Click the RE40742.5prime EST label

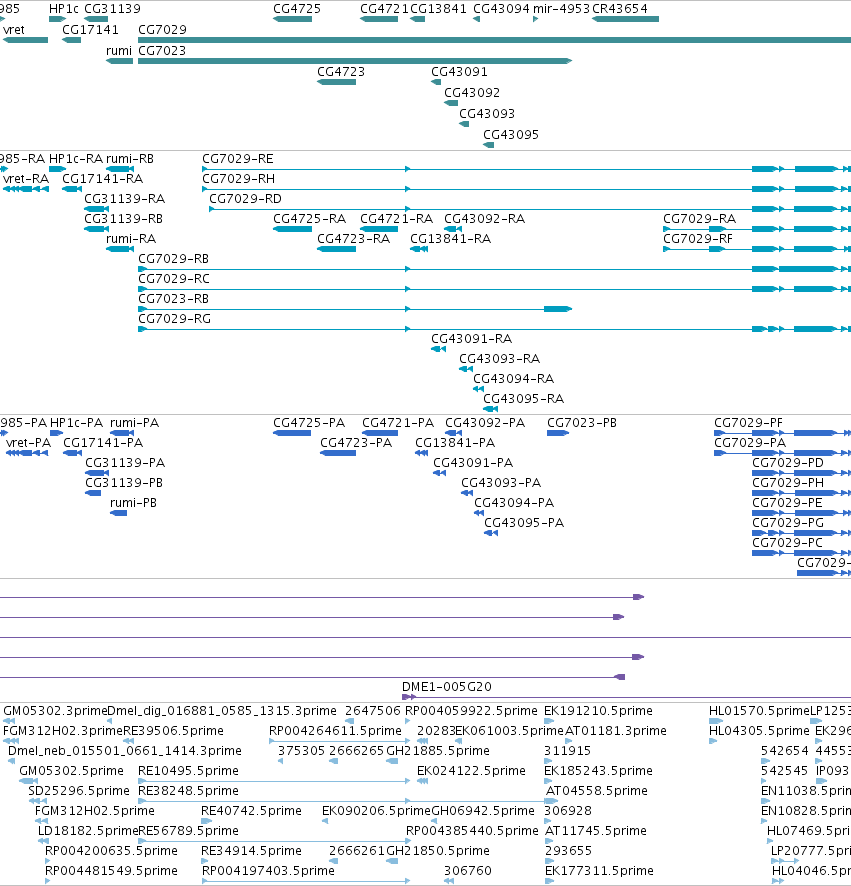[x=251, y=811]
